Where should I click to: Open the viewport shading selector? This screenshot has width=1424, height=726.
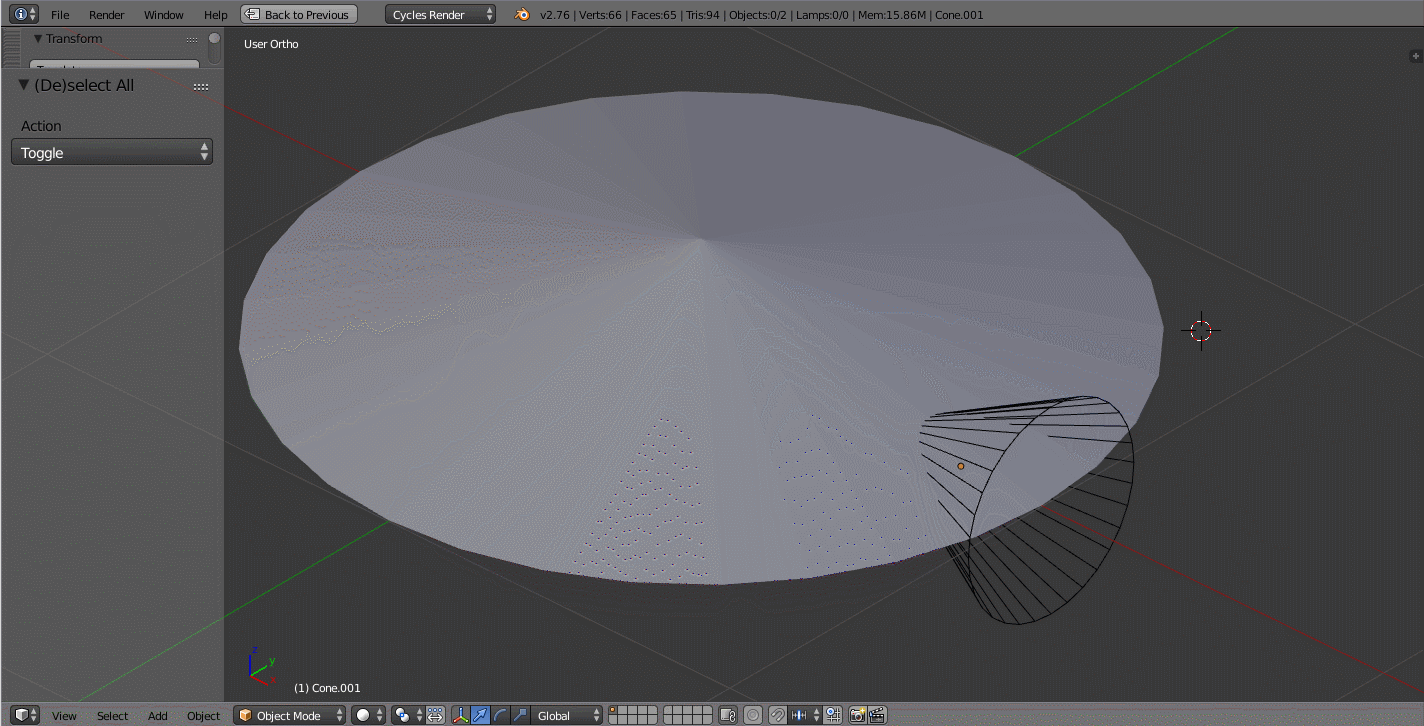tap(369, 715)
